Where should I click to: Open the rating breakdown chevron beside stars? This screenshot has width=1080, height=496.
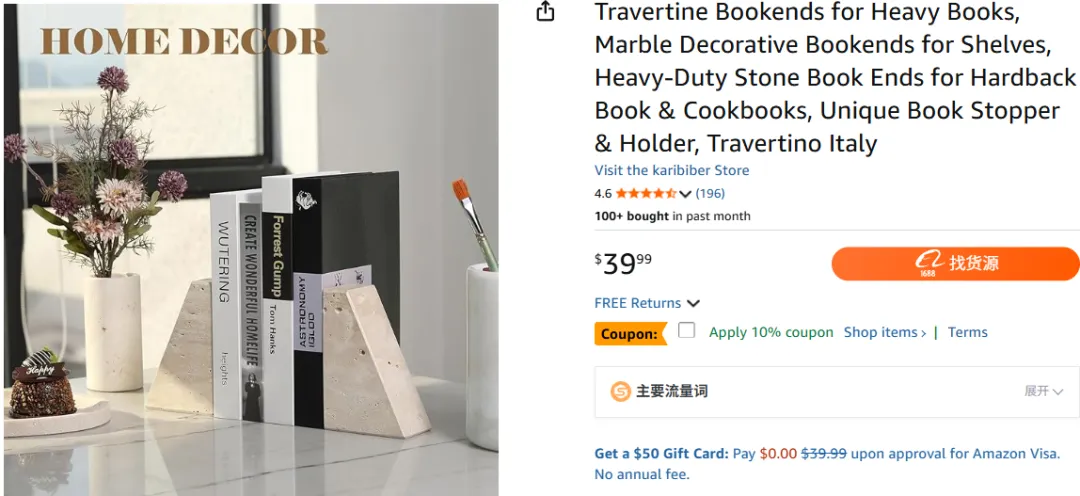[x=685, y=194]
